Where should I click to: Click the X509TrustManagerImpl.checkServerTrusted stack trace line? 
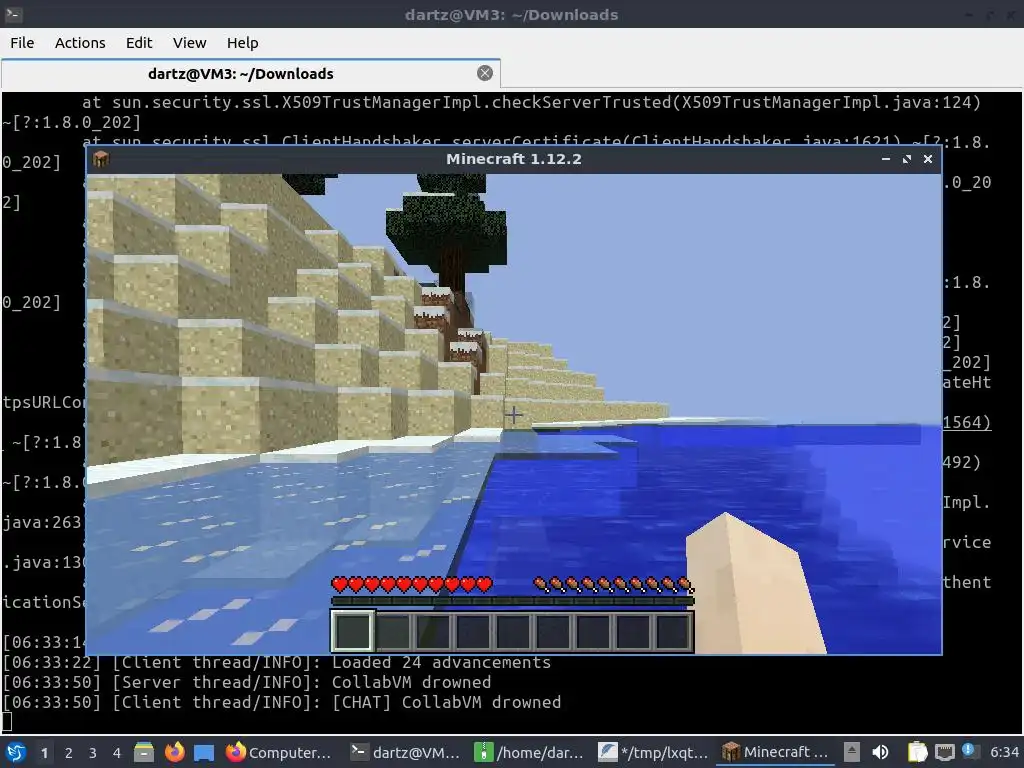531,103
